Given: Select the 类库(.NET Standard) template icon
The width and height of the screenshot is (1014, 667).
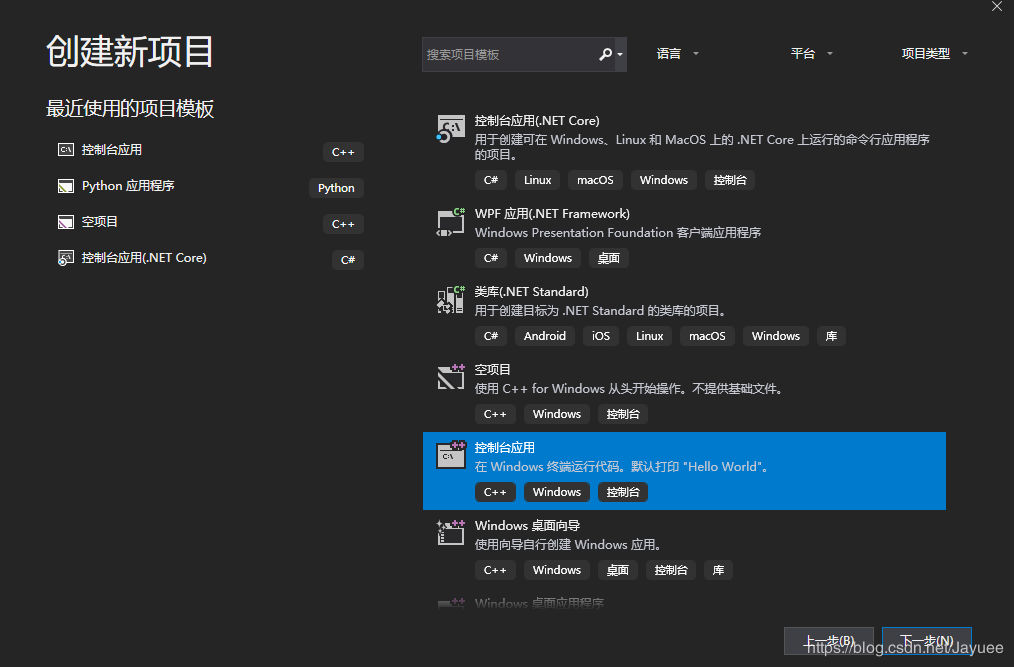Looking at the screenshot, I should click(x=451, y=299).
